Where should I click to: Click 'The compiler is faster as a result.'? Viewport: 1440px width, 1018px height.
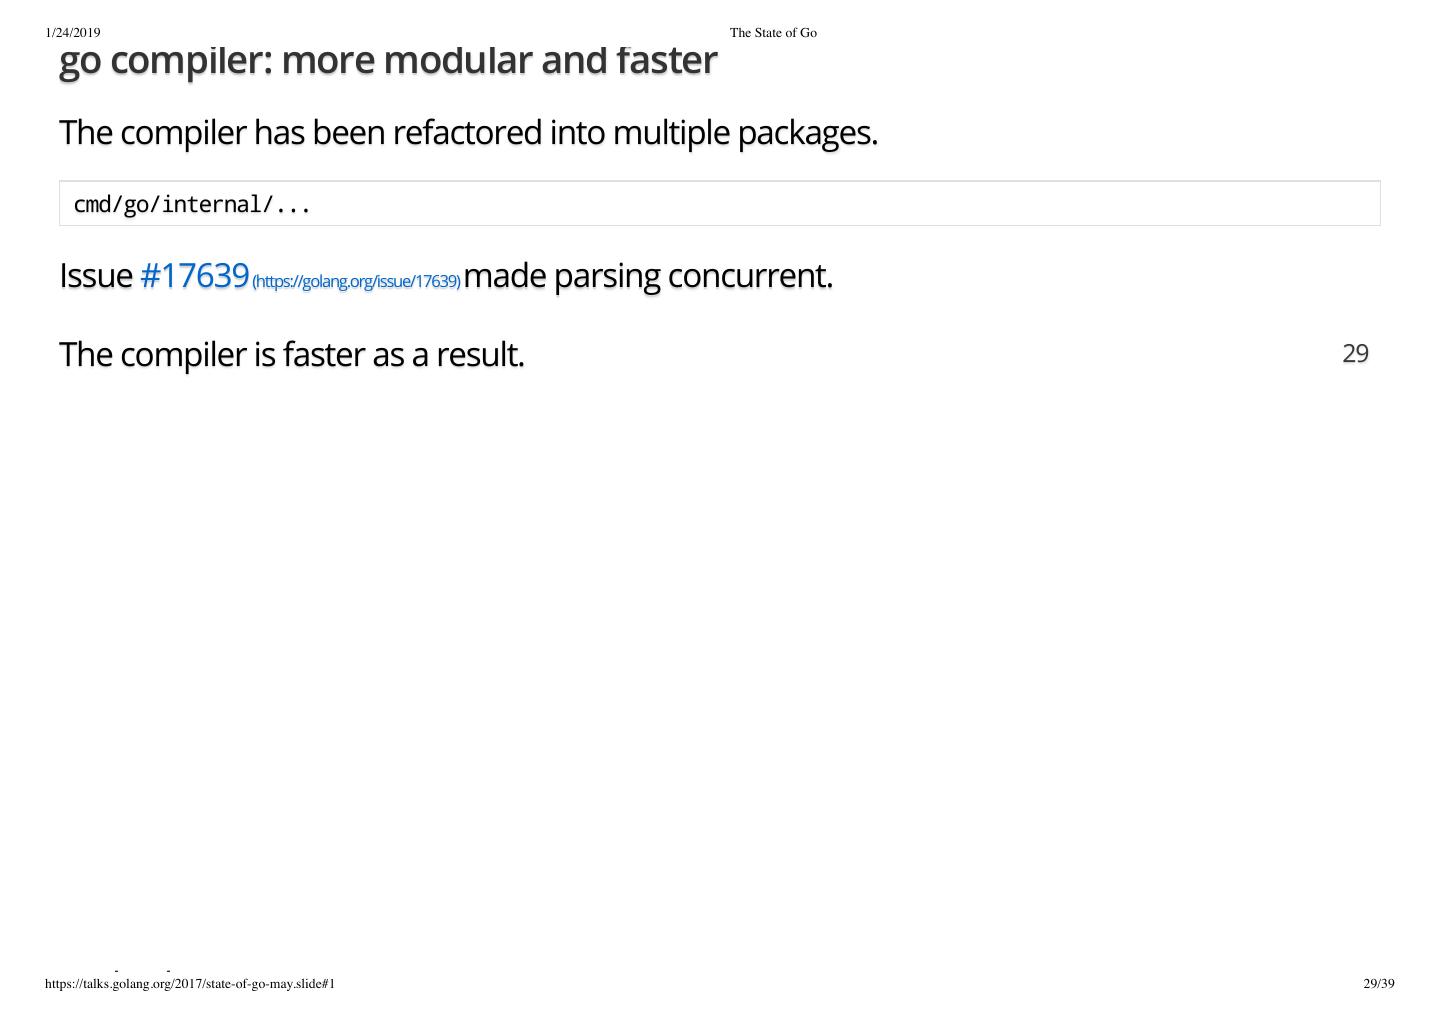point(291,354)
